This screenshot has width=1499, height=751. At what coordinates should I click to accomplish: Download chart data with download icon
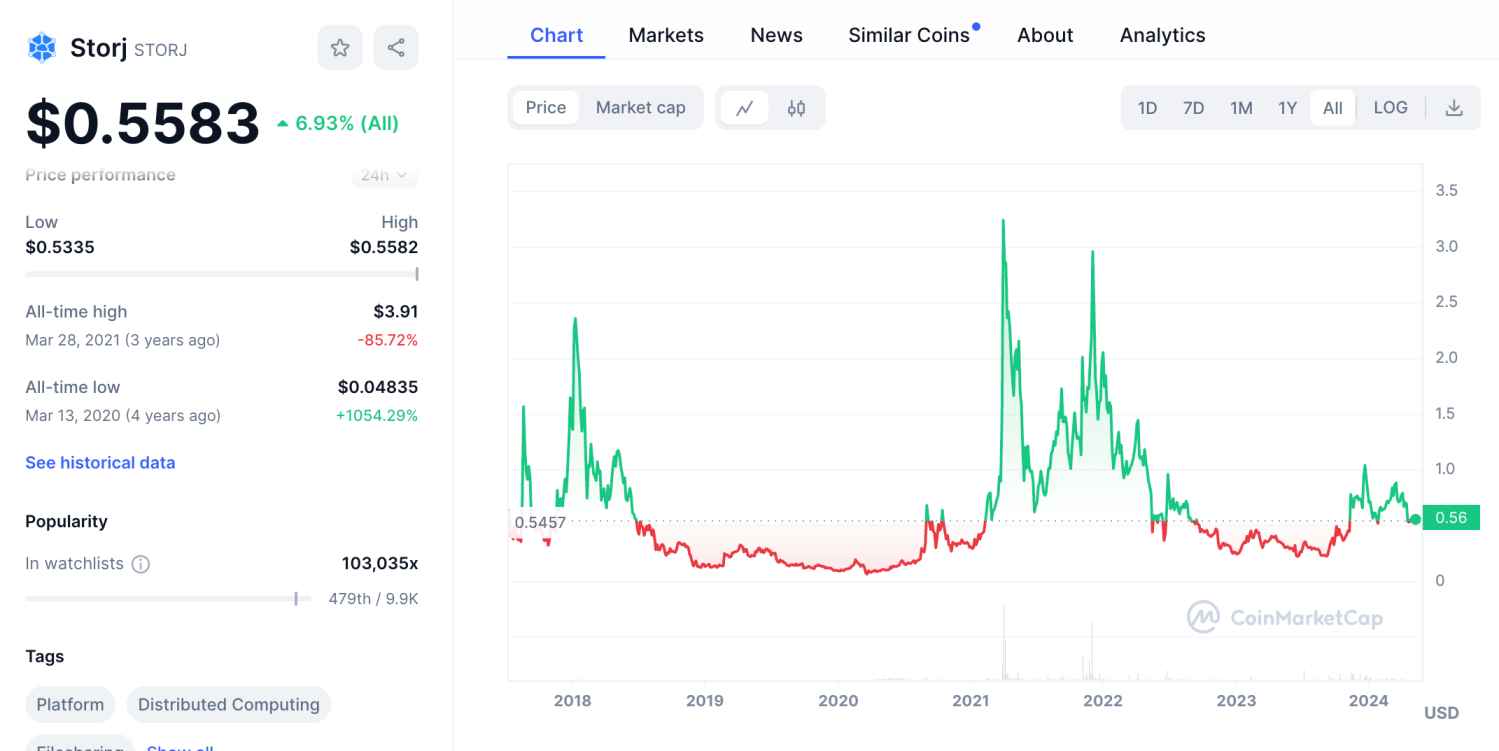click(1454, 108)
